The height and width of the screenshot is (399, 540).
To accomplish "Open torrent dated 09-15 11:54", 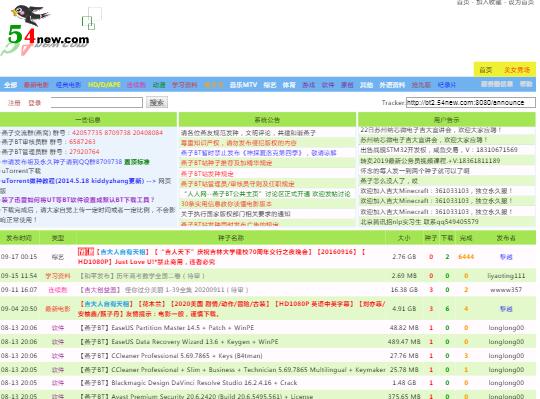I will [x=142, y=276].
